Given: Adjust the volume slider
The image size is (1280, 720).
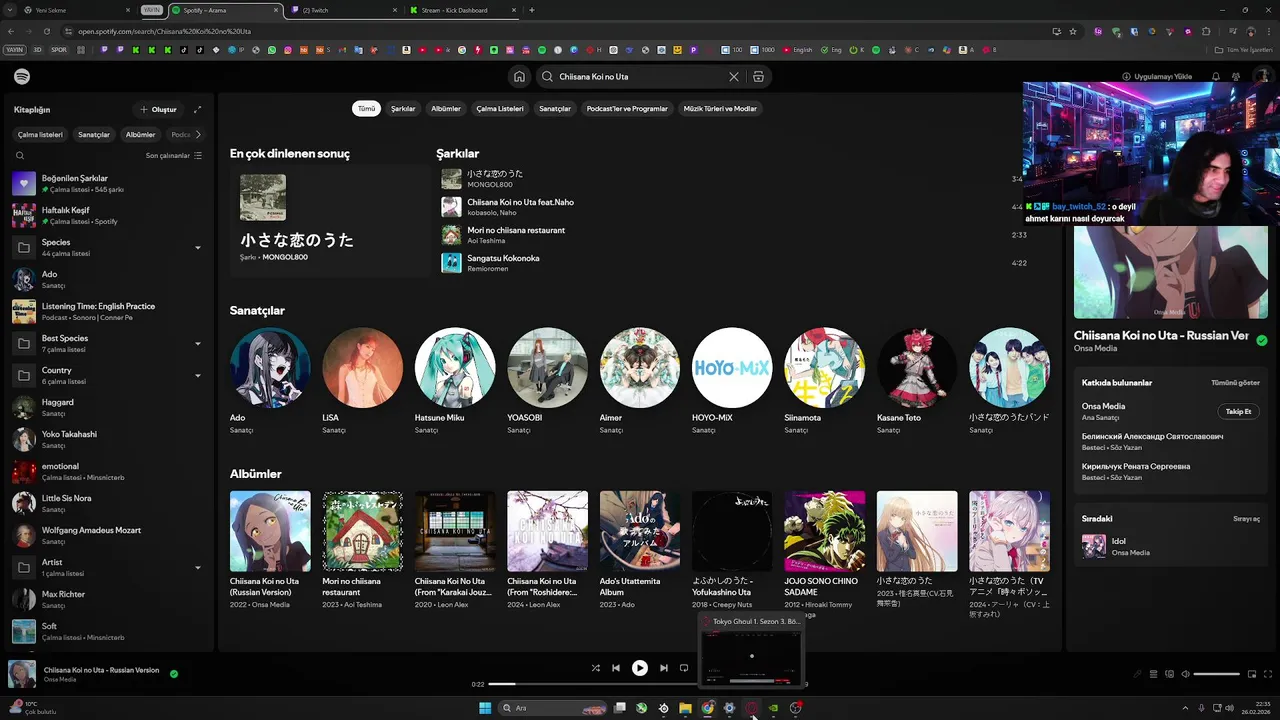Looking at the screenshot, I should click(x=1217, y=674).
